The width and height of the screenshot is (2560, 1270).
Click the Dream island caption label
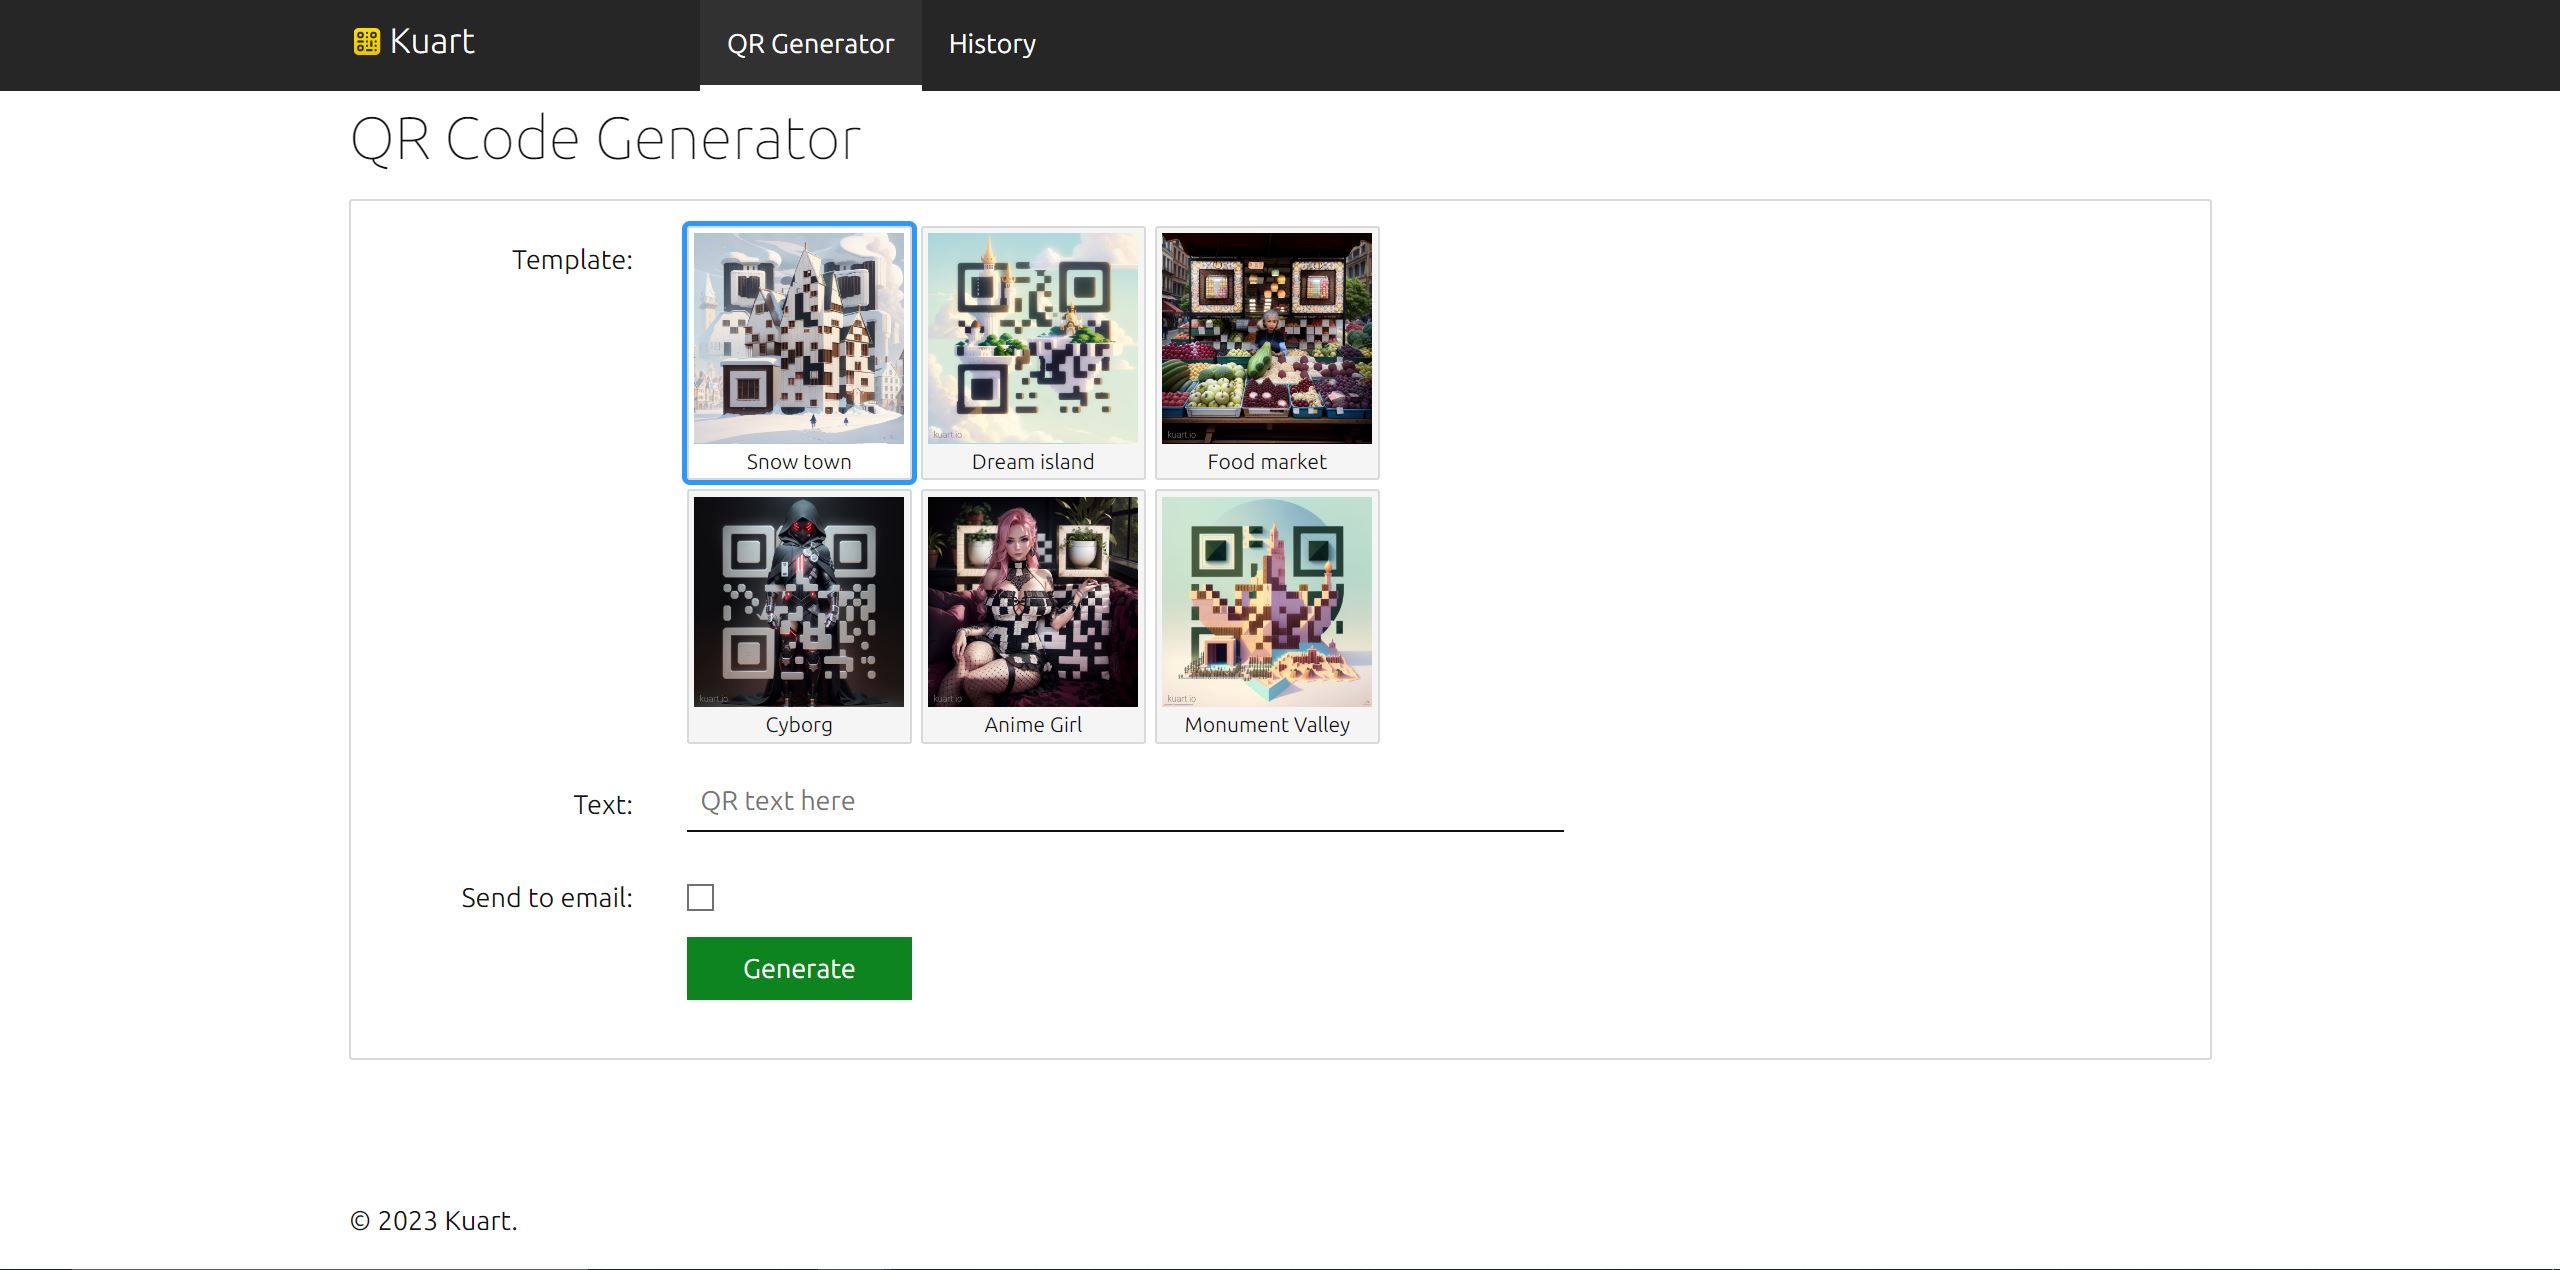1032,462
